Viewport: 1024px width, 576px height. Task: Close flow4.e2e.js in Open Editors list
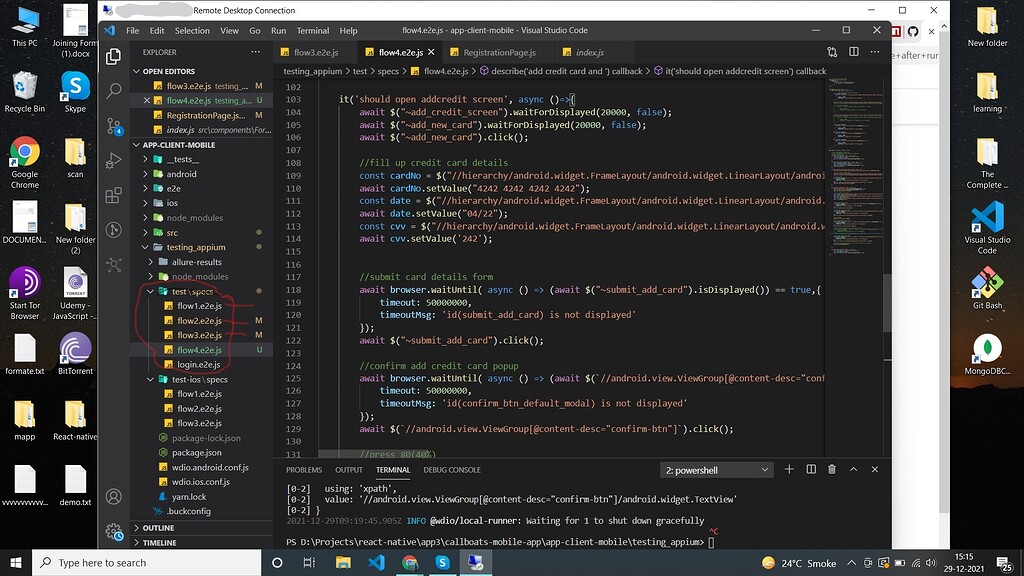click(147, 101)
